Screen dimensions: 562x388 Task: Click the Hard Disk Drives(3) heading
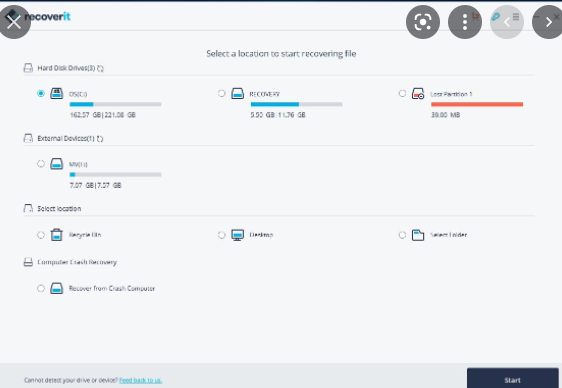[x=66, y=68]
